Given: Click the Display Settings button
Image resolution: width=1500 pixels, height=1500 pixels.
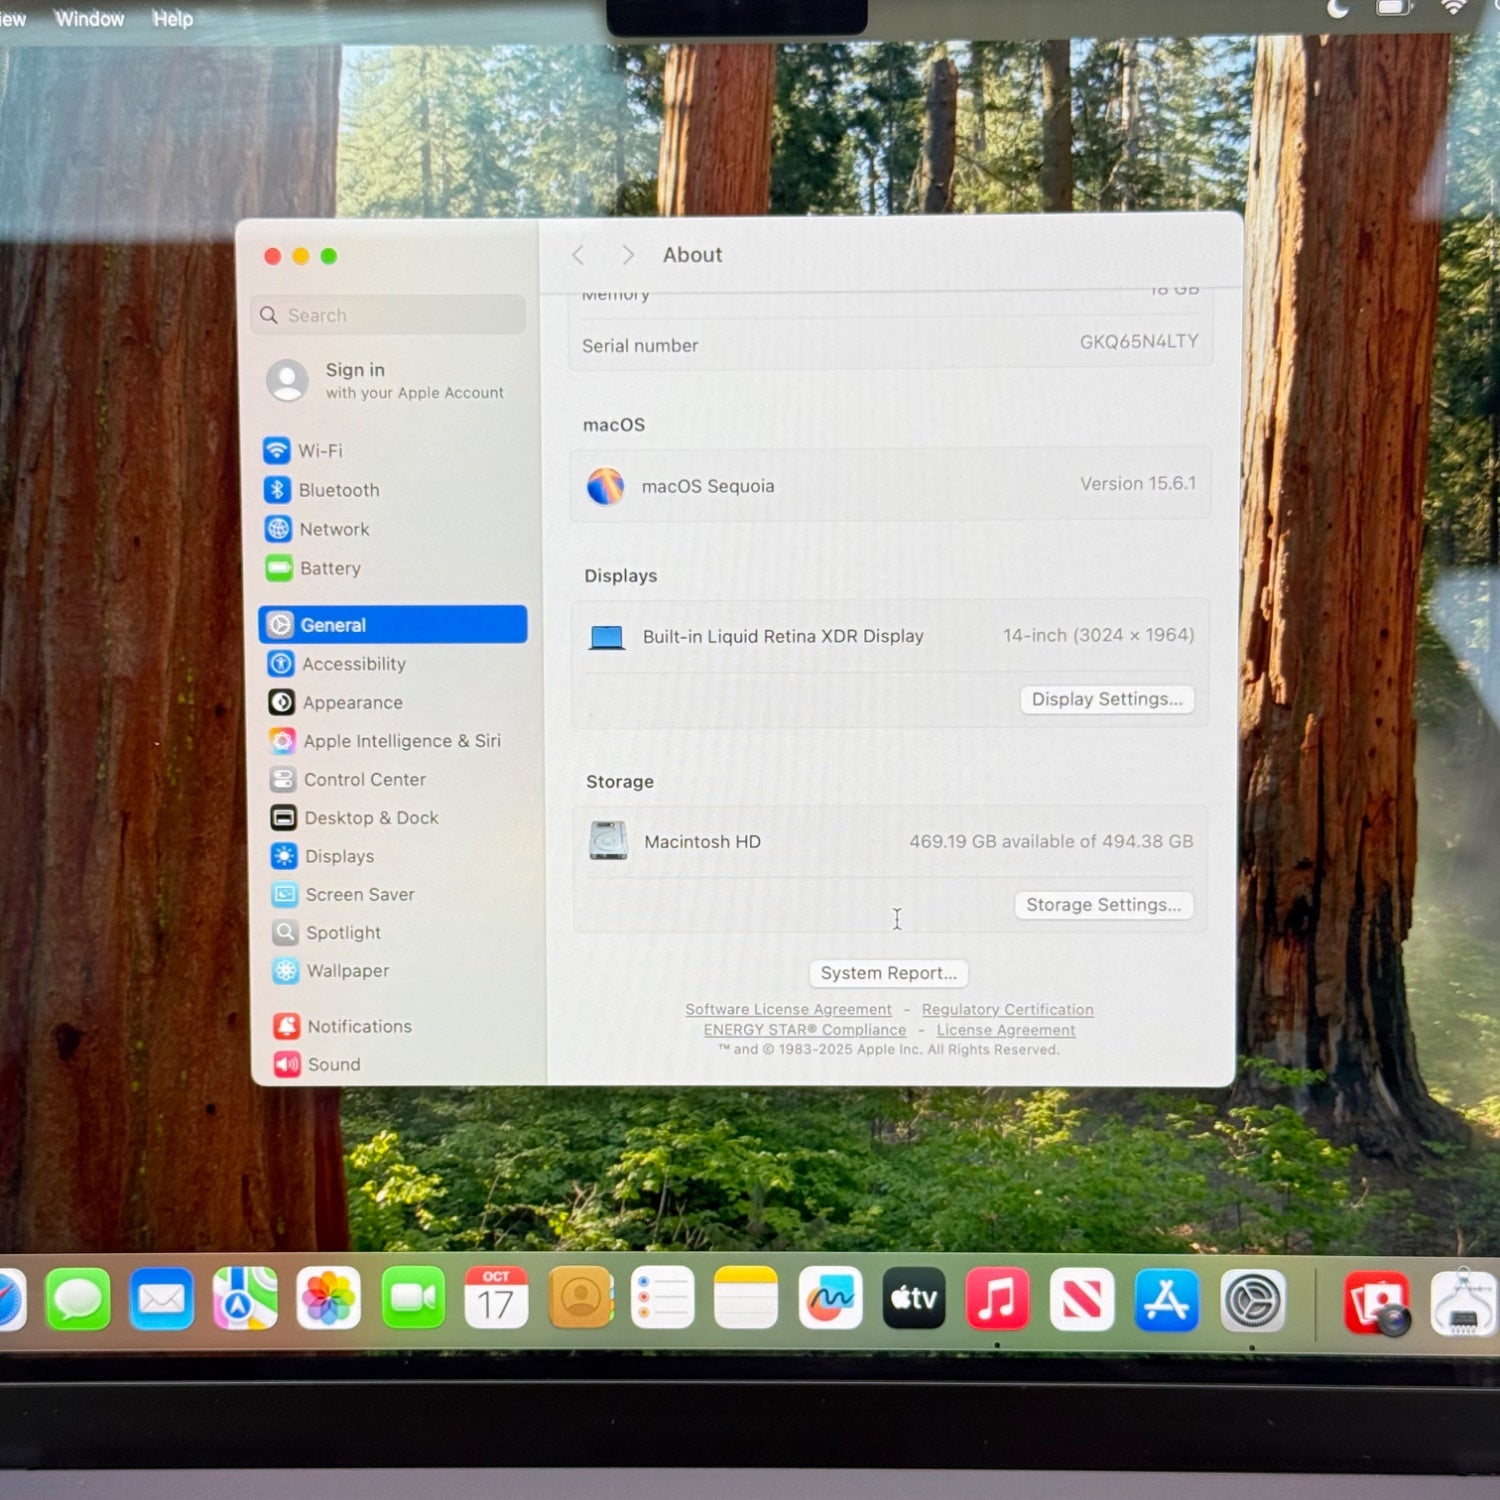Looking at the screenshot, I should coord(1106,699).
